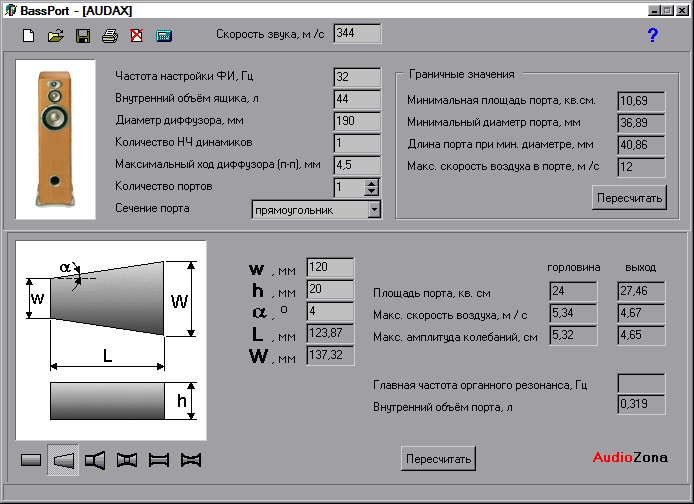This screenshot has height=504, width=694.
Task: Select the horn-flared port shape icon
Action: (x=95, y=460)
